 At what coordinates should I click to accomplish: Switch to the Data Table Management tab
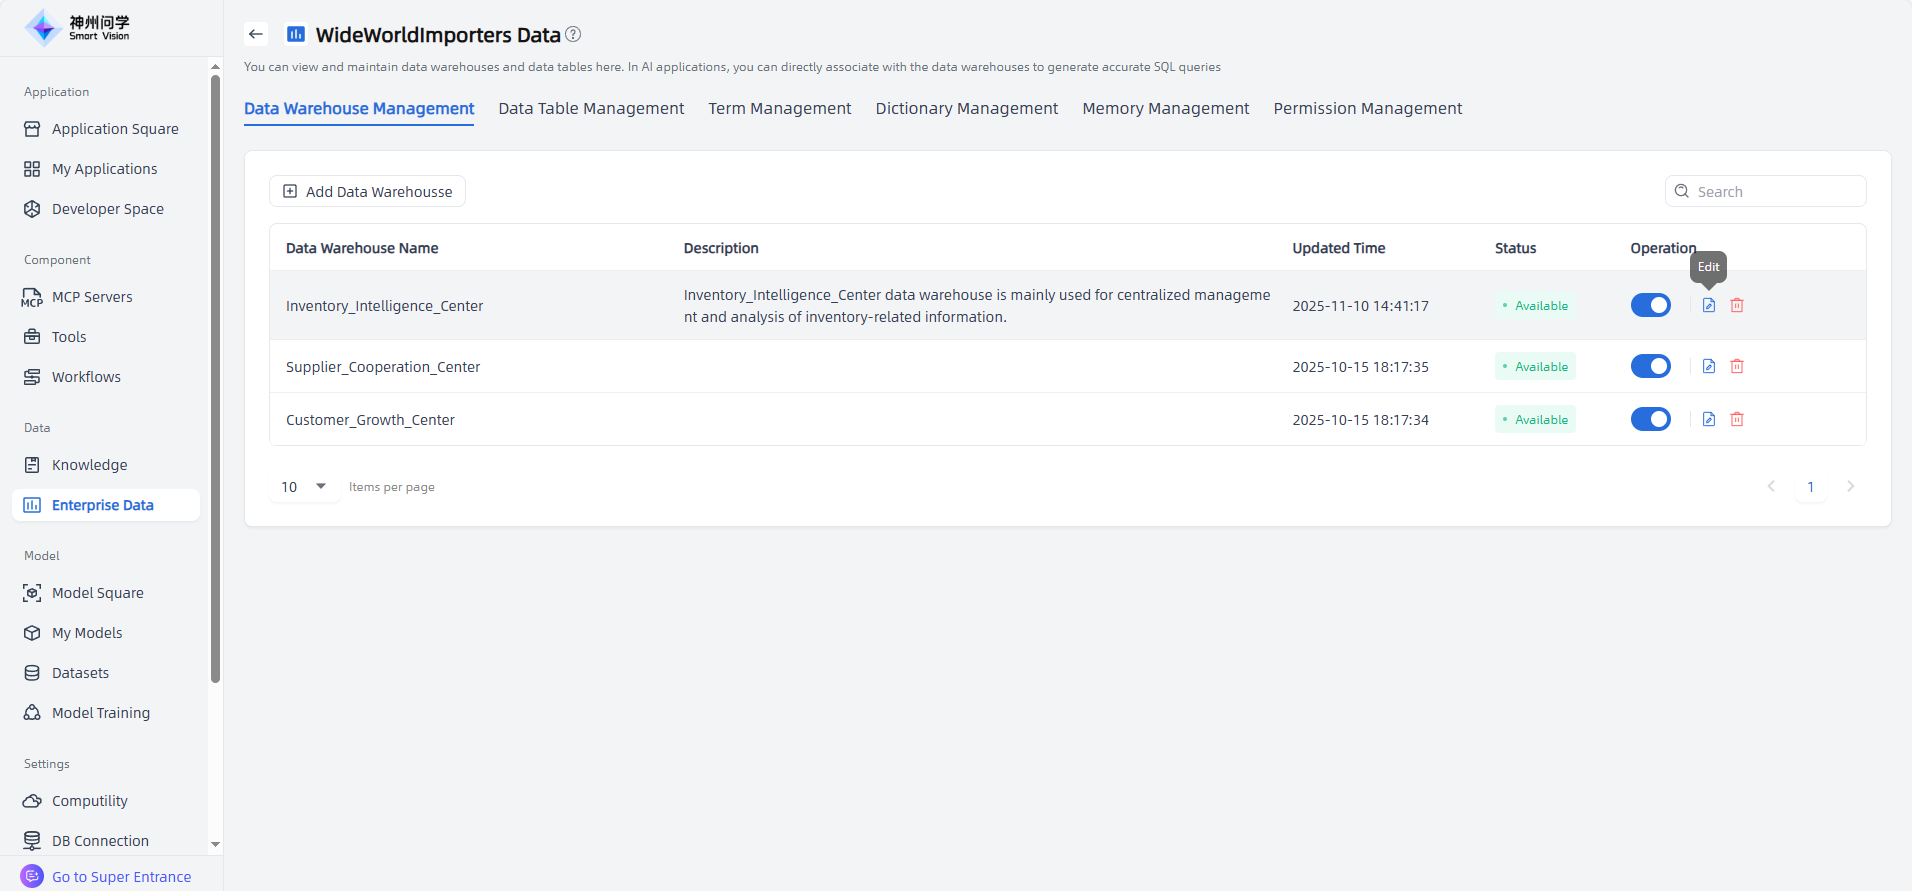(x=591, y=108)
